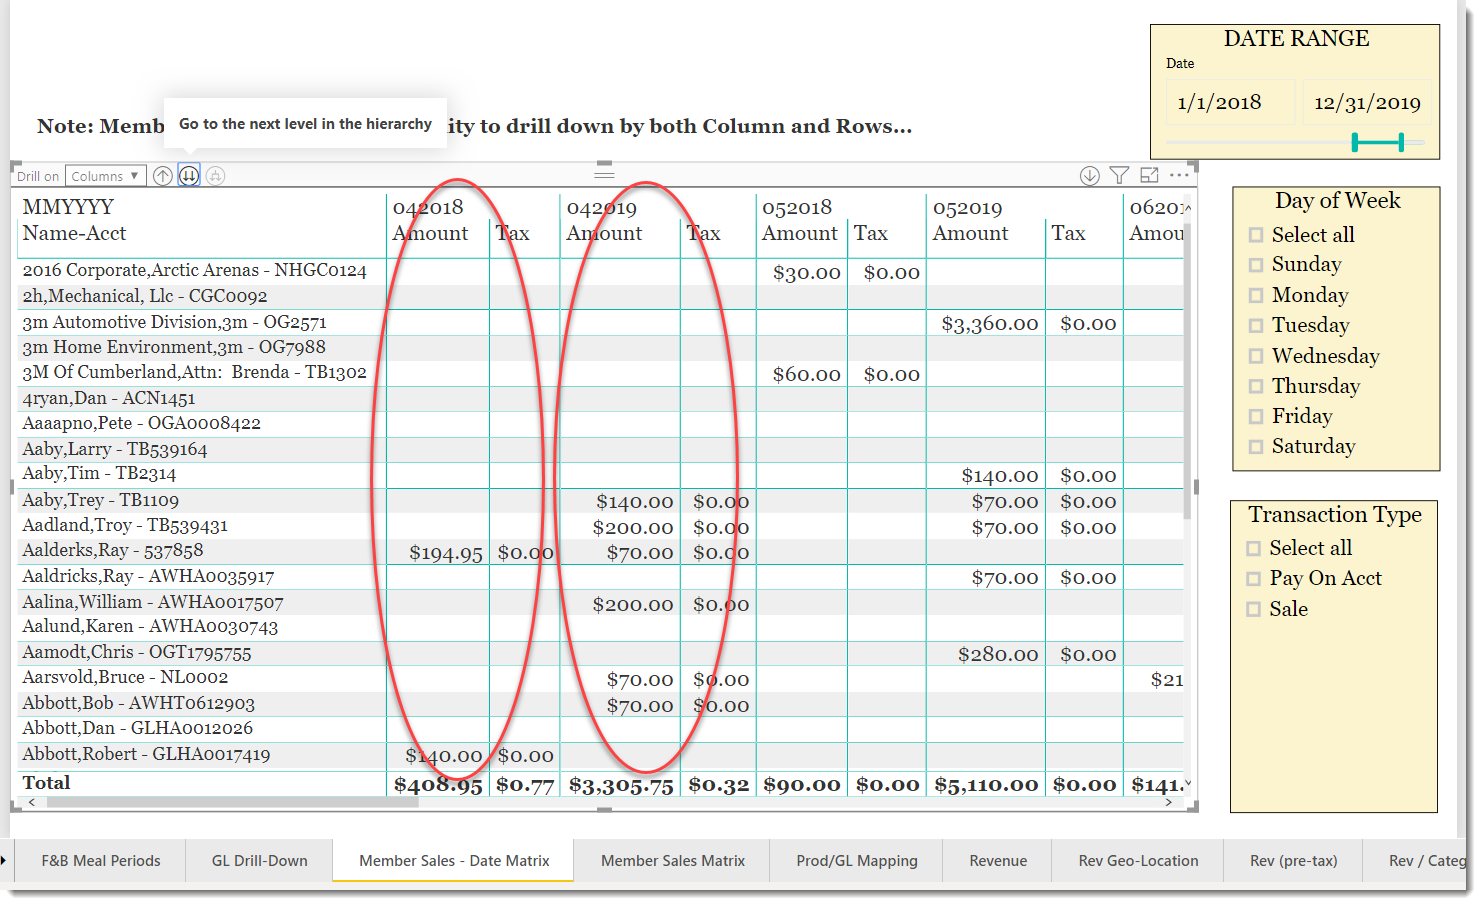Image resolution: width=1481 pixels, height=905 pixels.
Task: Open Drill on Columns dropdown
Action: [x=105, y=176]
